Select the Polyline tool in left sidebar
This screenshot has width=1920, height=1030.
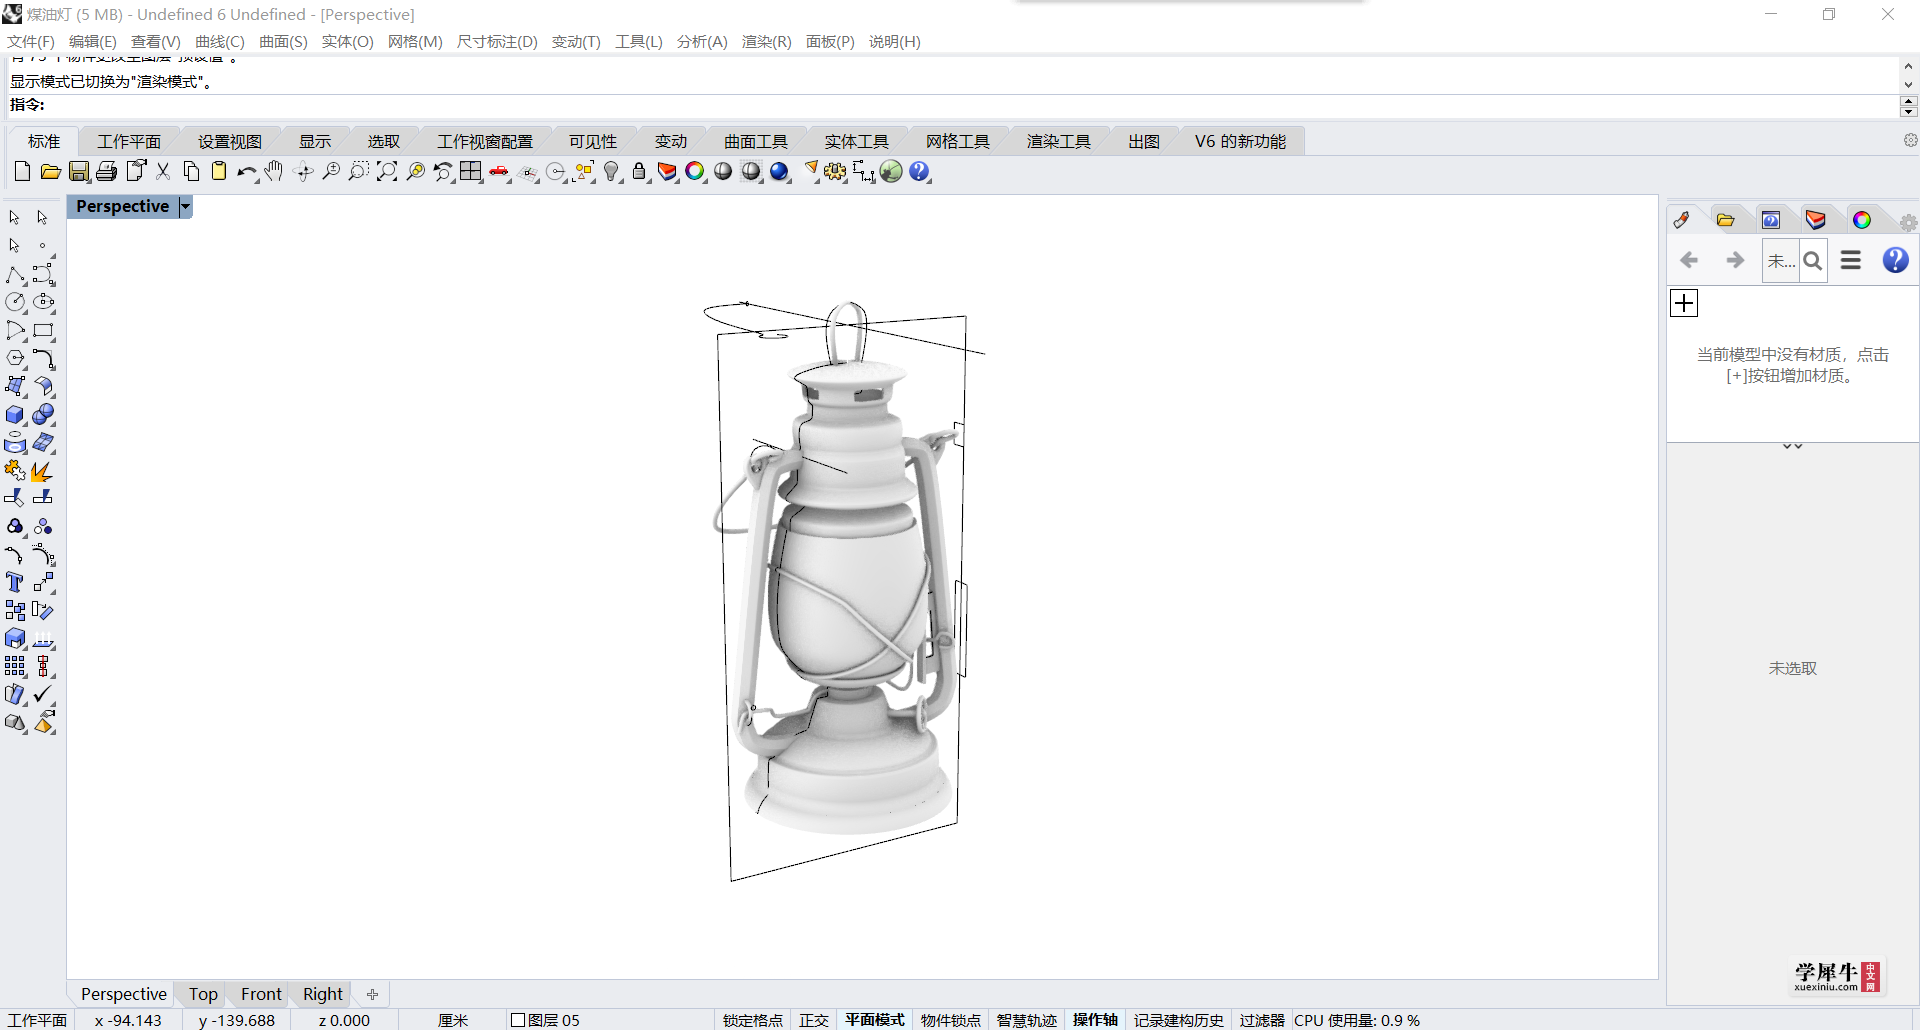pyautogui.click(x=16, y=274)
